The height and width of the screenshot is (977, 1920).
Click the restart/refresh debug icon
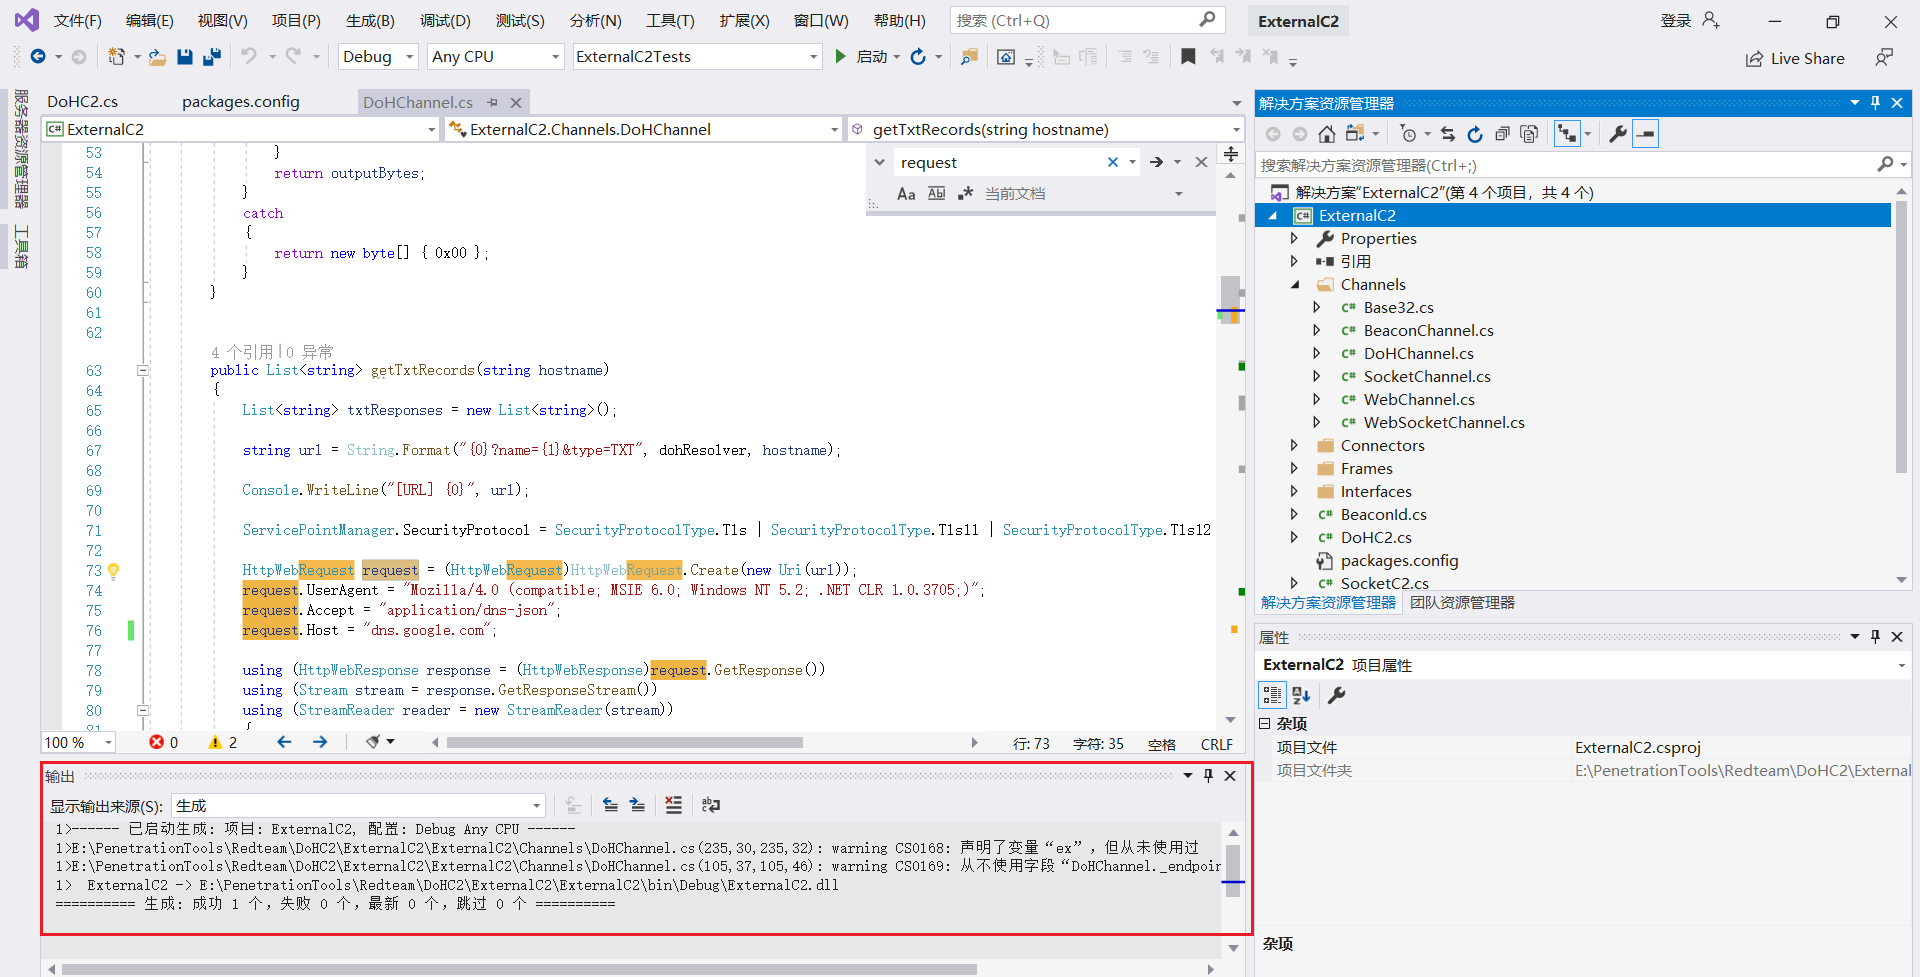point(918,57)
